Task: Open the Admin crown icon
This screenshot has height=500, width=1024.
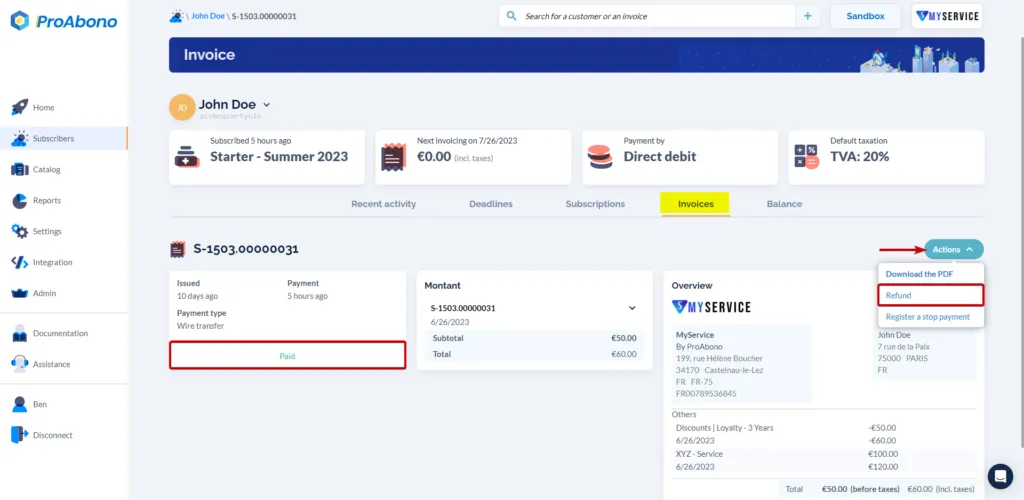Action: (20, 294)
